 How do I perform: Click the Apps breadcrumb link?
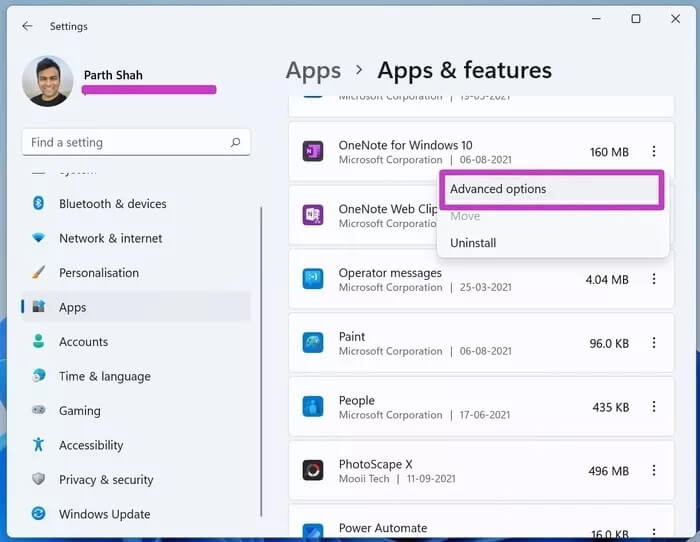(313, 71)
